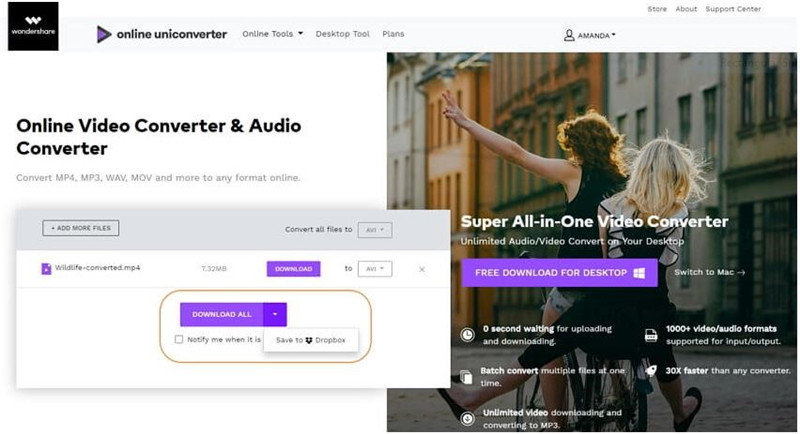Toggle the Notify me when it is finished checkbox
The image size is (800, 434).
coord(179,340)
